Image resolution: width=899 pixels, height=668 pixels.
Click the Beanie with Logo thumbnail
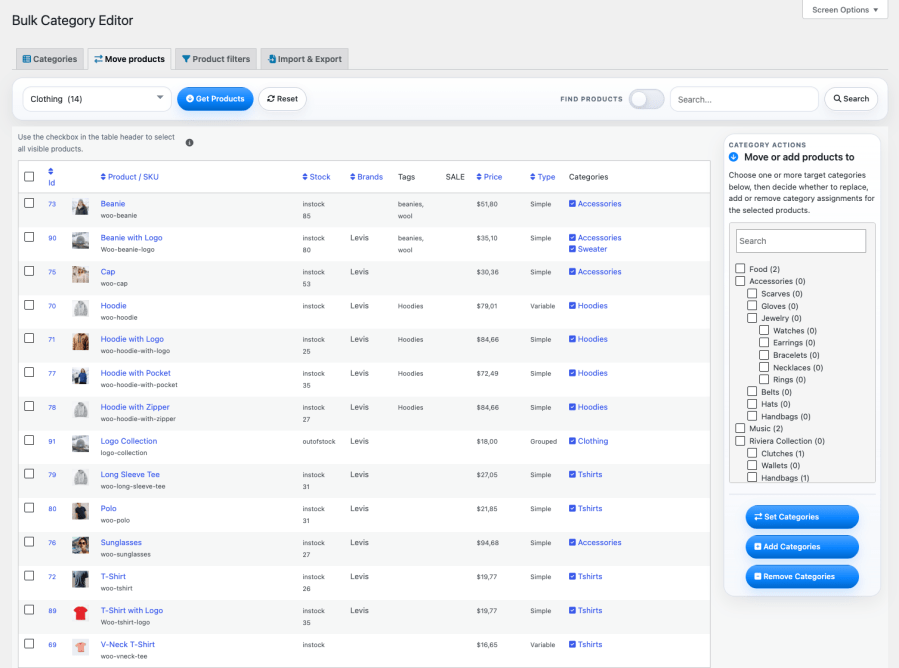click(80, 240)
